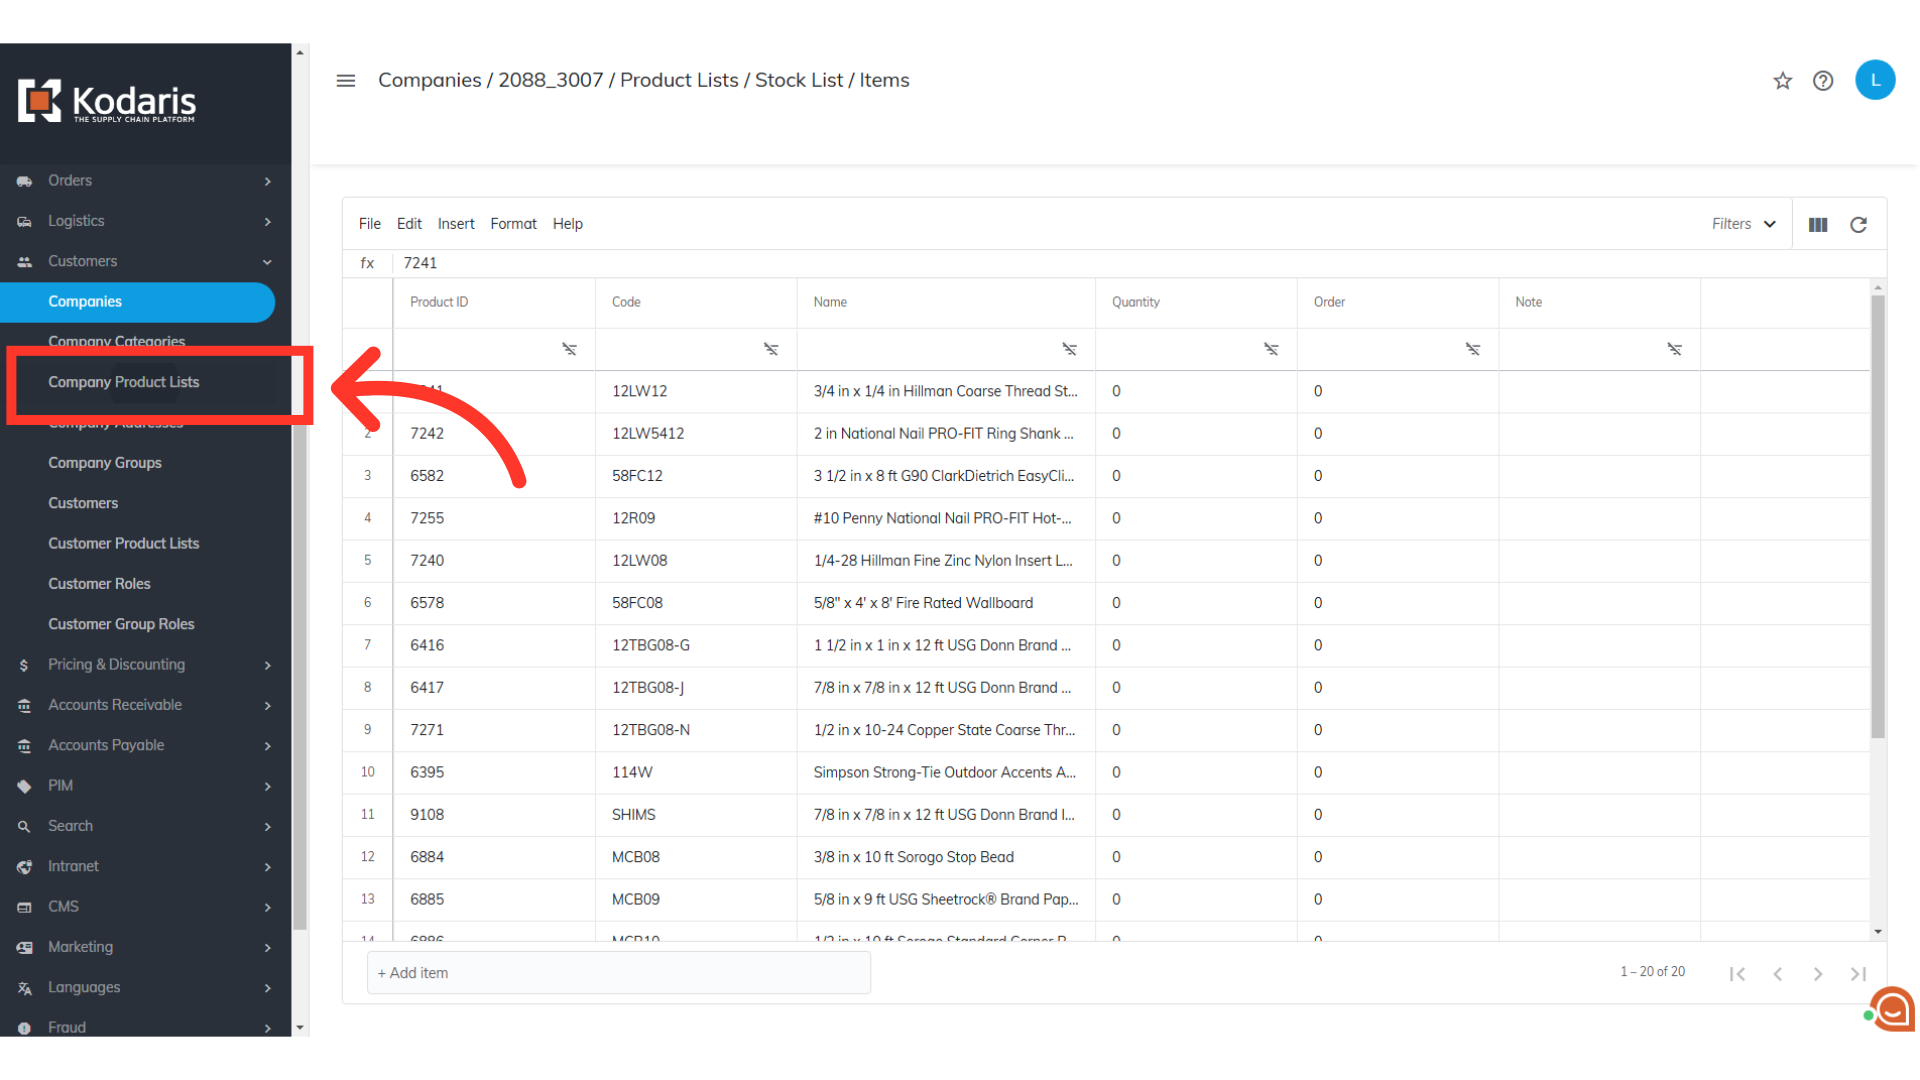Click the hamburger menu icon
The height and width of the screenshot is (1080, 1920).
tap(346, 81)
